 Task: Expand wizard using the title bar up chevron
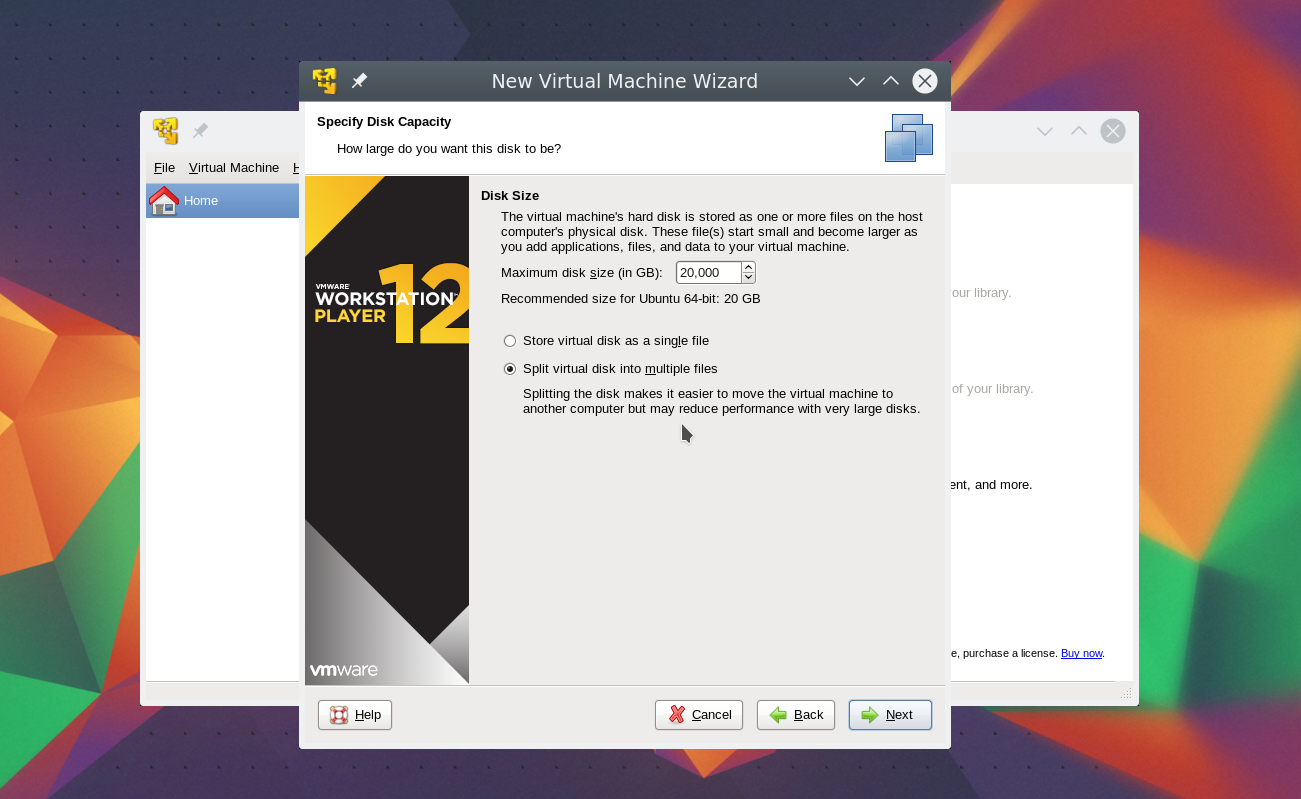pos(891,81)
